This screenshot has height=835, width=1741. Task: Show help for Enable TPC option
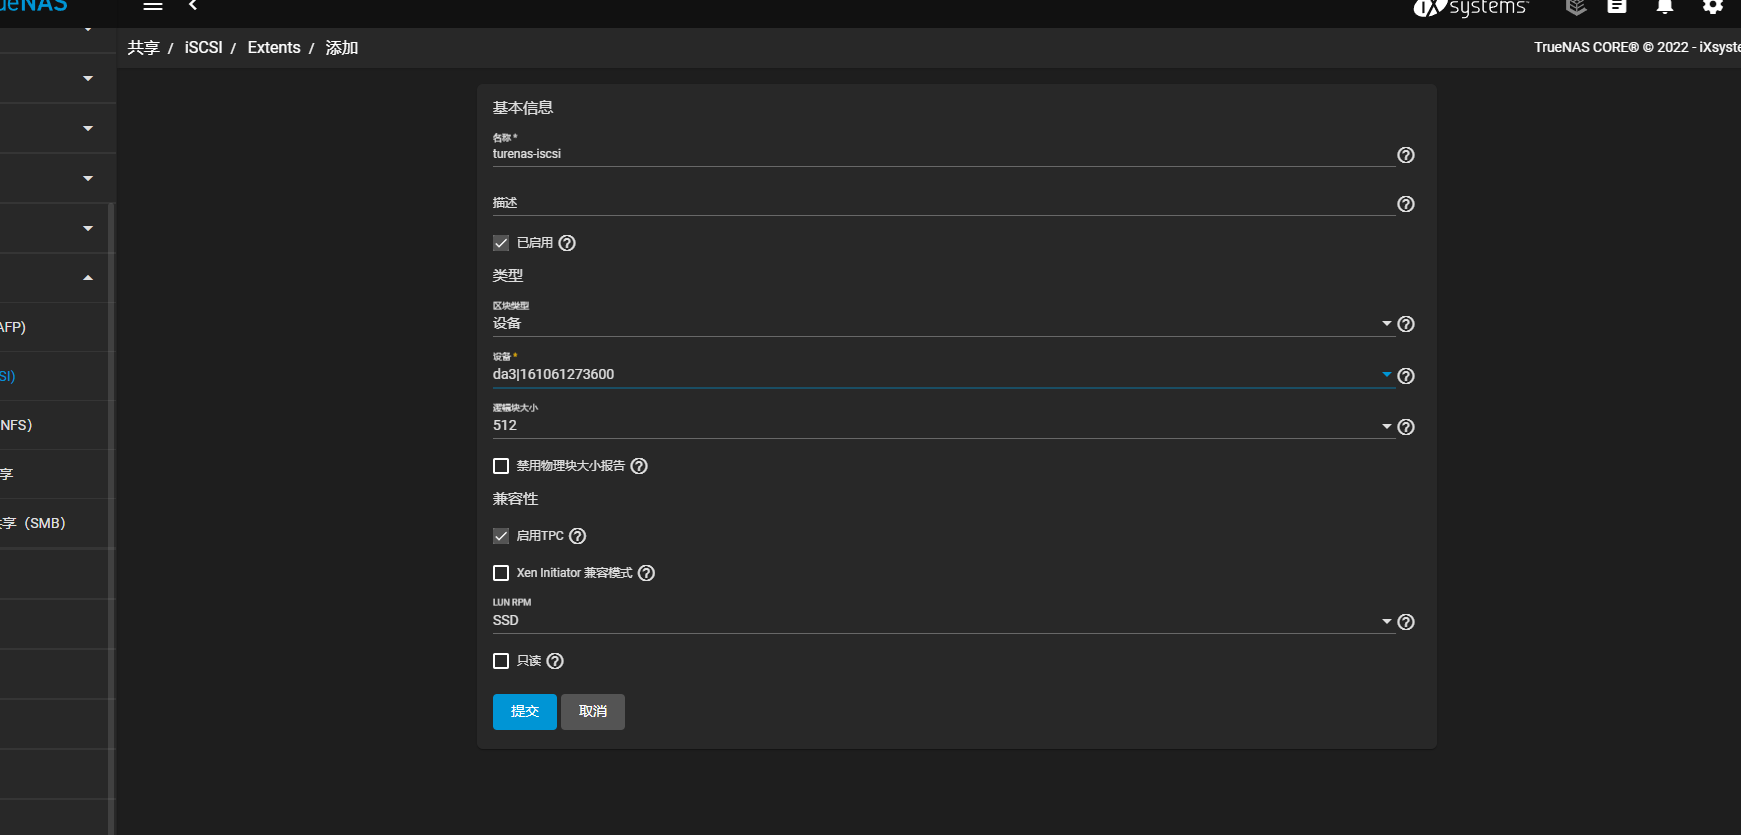pyautogui.click(x=577, y=536)
